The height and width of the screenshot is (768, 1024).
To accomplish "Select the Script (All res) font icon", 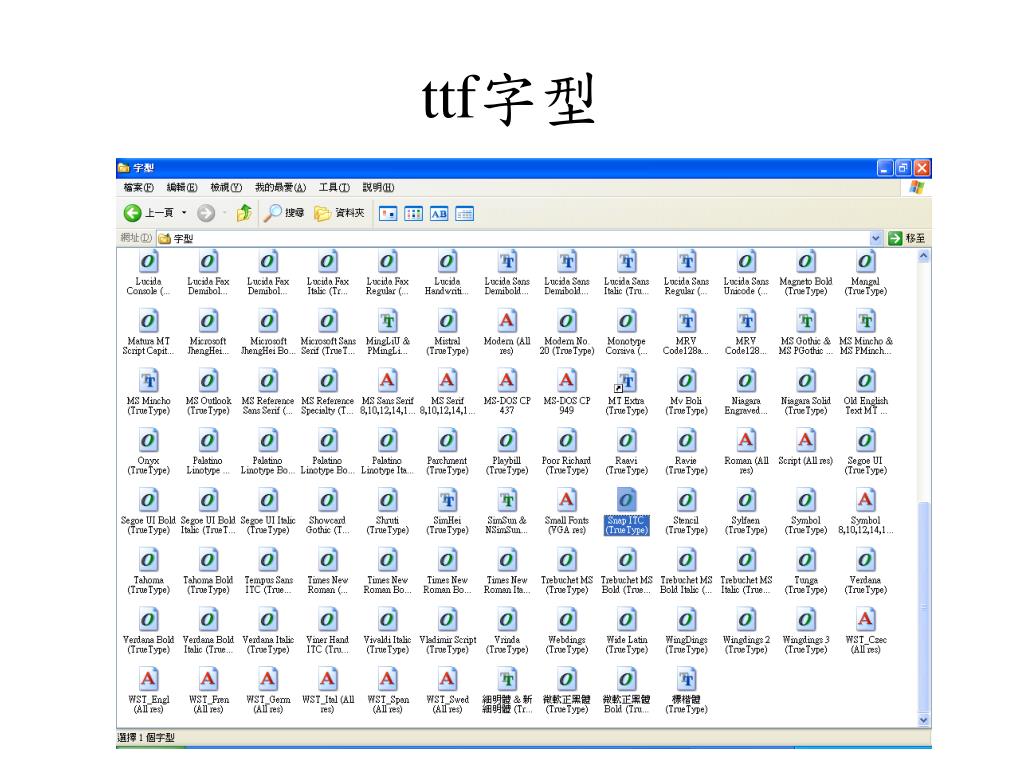I will 805,441.
